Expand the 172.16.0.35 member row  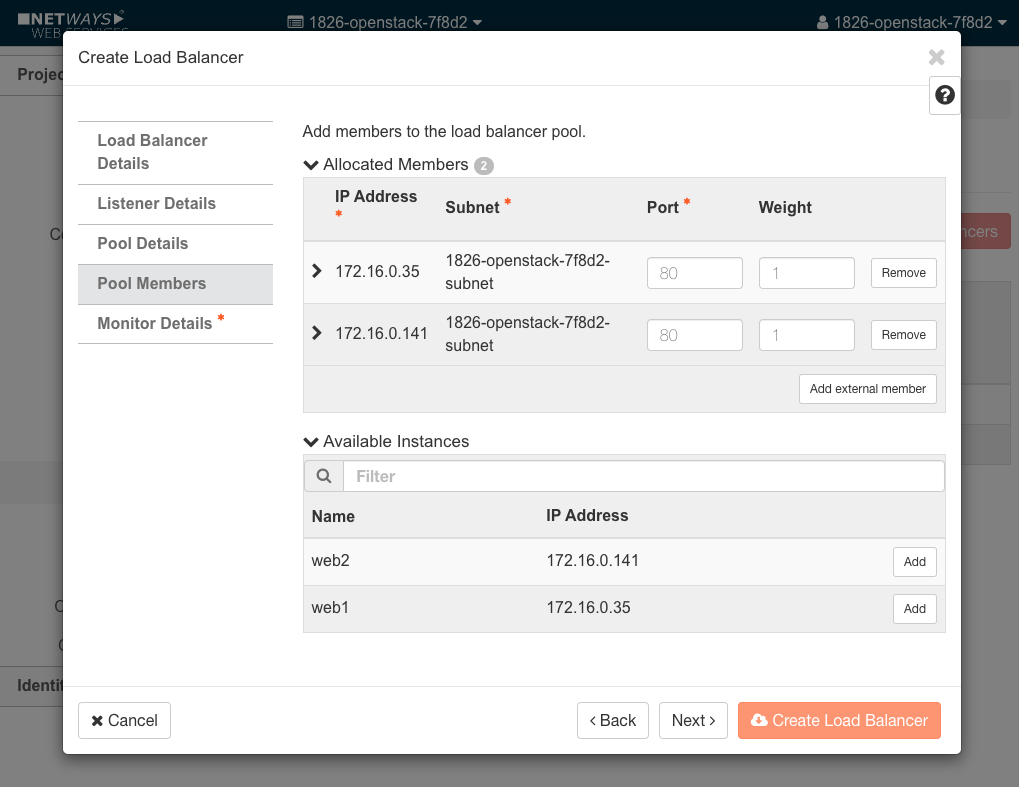point(317,272)
